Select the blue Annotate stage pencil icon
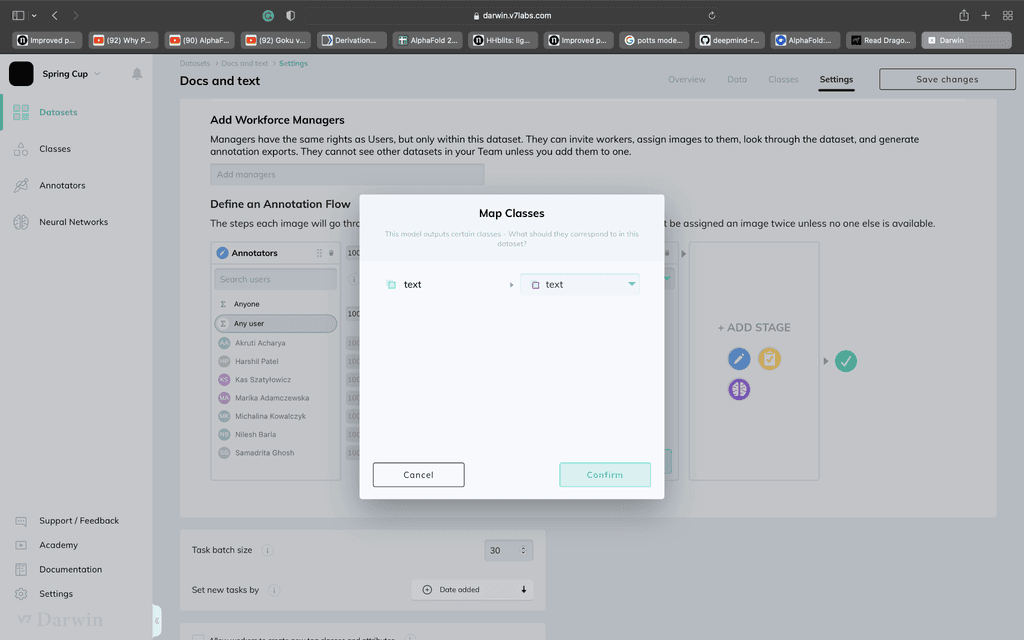Viewport: 1024px width, 640px height. (x=739, y=359)
